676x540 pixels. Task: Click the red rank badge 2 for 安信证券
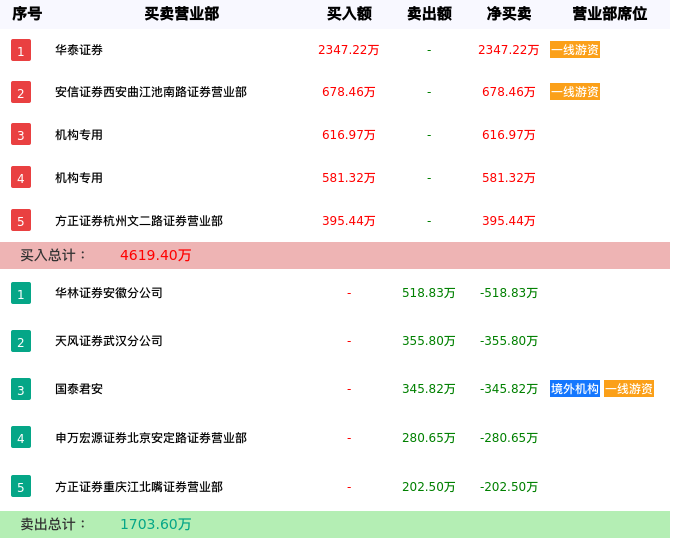coord(21,92)
